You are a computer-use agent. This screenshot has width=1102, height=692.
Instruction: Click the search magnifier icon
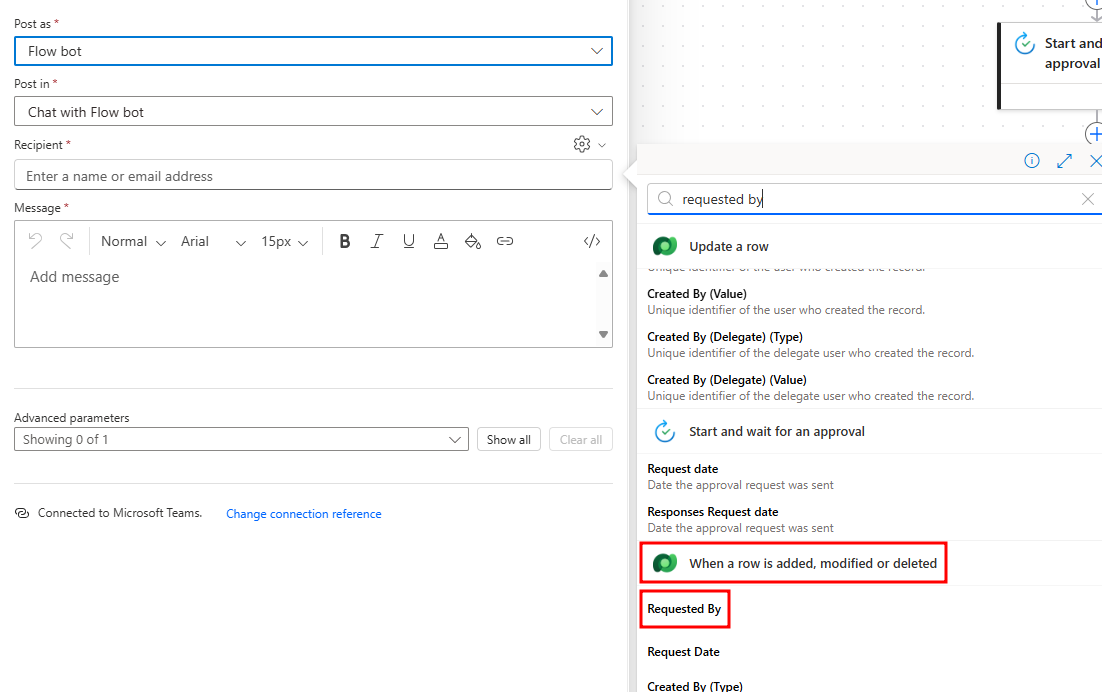pos(665,199)
